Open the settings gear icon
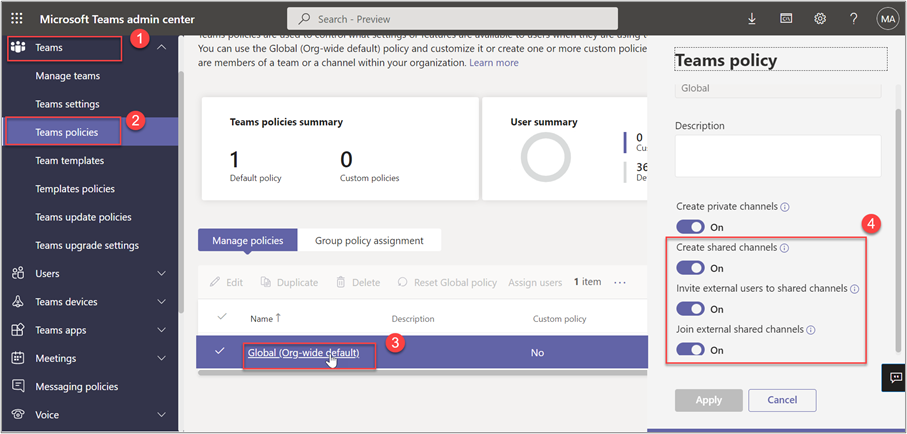 click(820, 18)
